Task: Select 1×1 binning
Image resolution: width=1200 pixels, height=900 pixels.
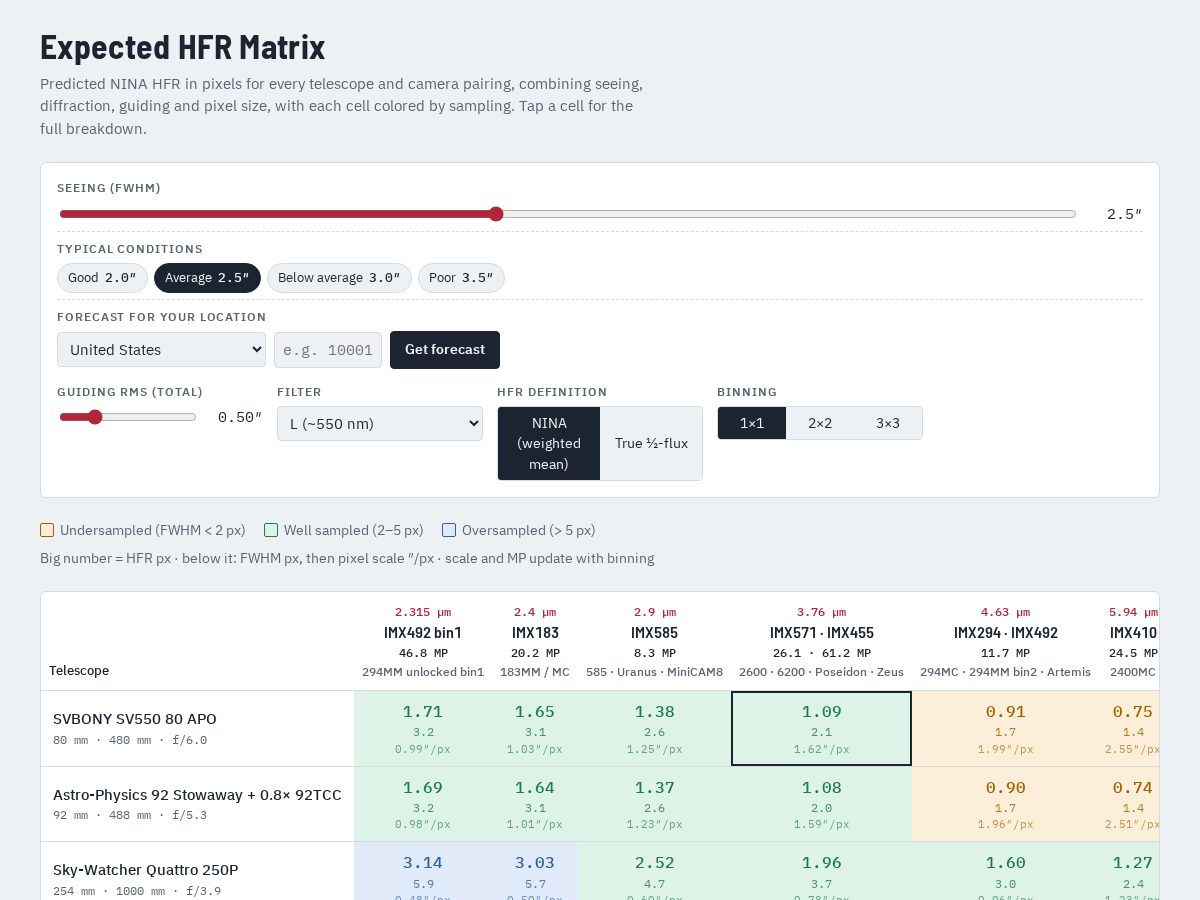Action: pos(752,423)
